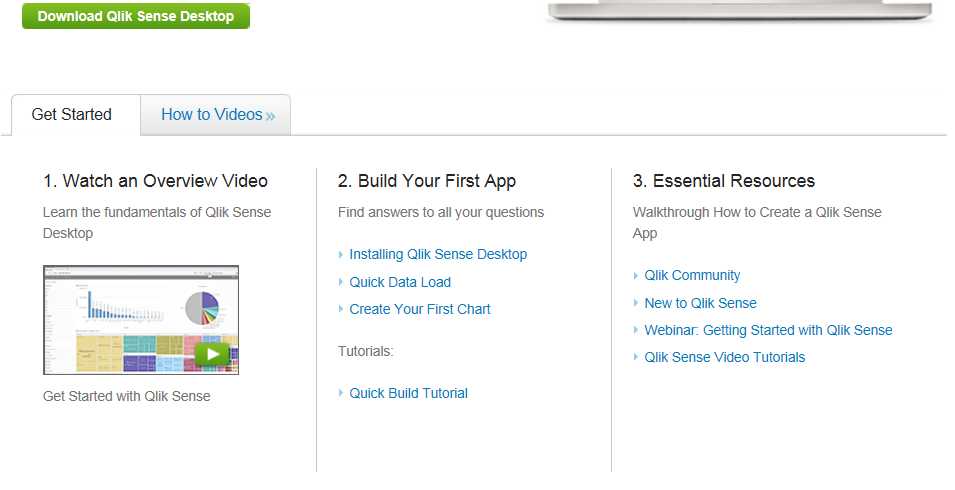The width and height of the screenshot is (955, 490).
Task: Click the arrow bullet beside Qlik Community
Action: click(636, 276)
